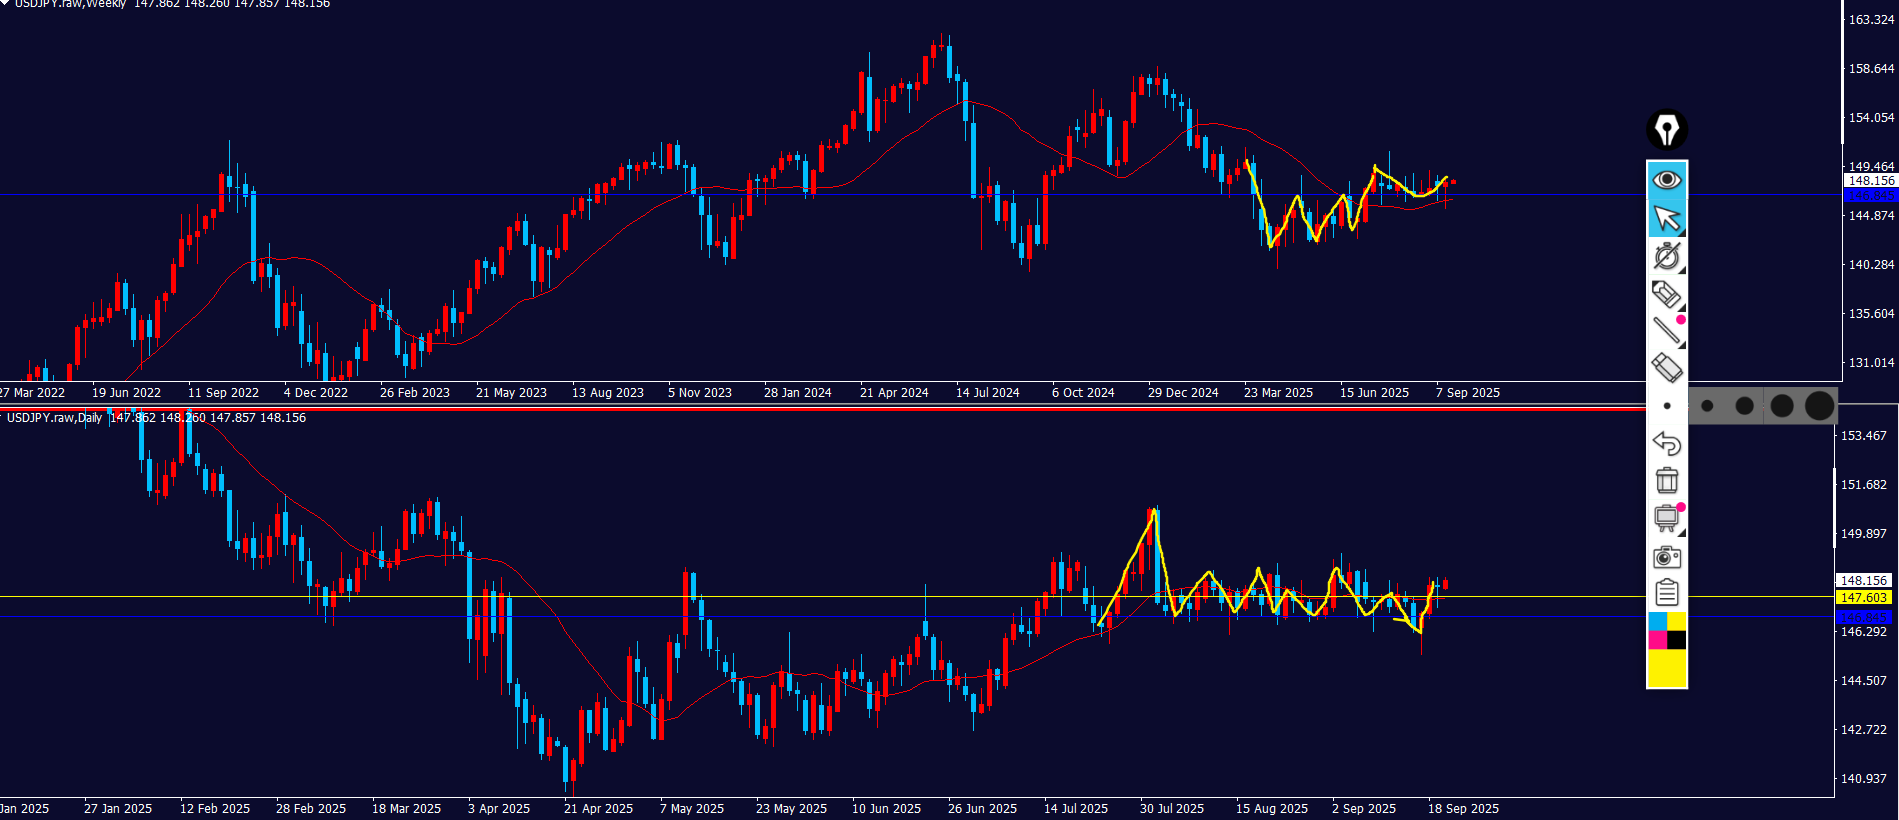This screenshot has height=820, width=1899.
Task: Take a screenshot with the camera icon
Action: (1666, 556)
